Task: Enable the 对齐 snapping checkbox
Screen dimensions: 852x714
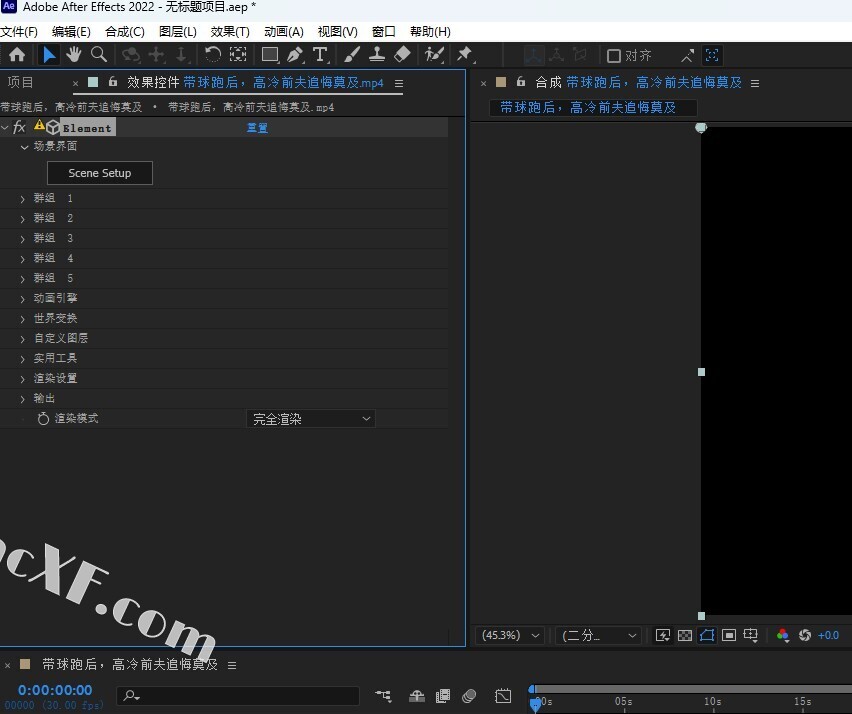Action: pos(614,56)
